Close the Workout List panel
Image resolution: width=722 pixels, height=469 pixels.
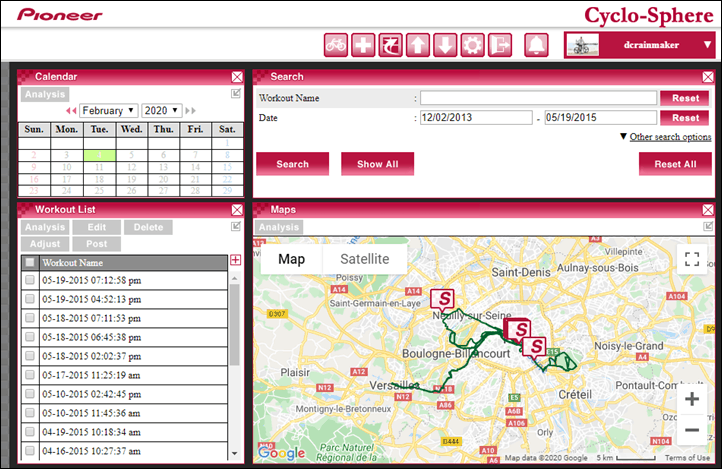(x=237, y=210)
